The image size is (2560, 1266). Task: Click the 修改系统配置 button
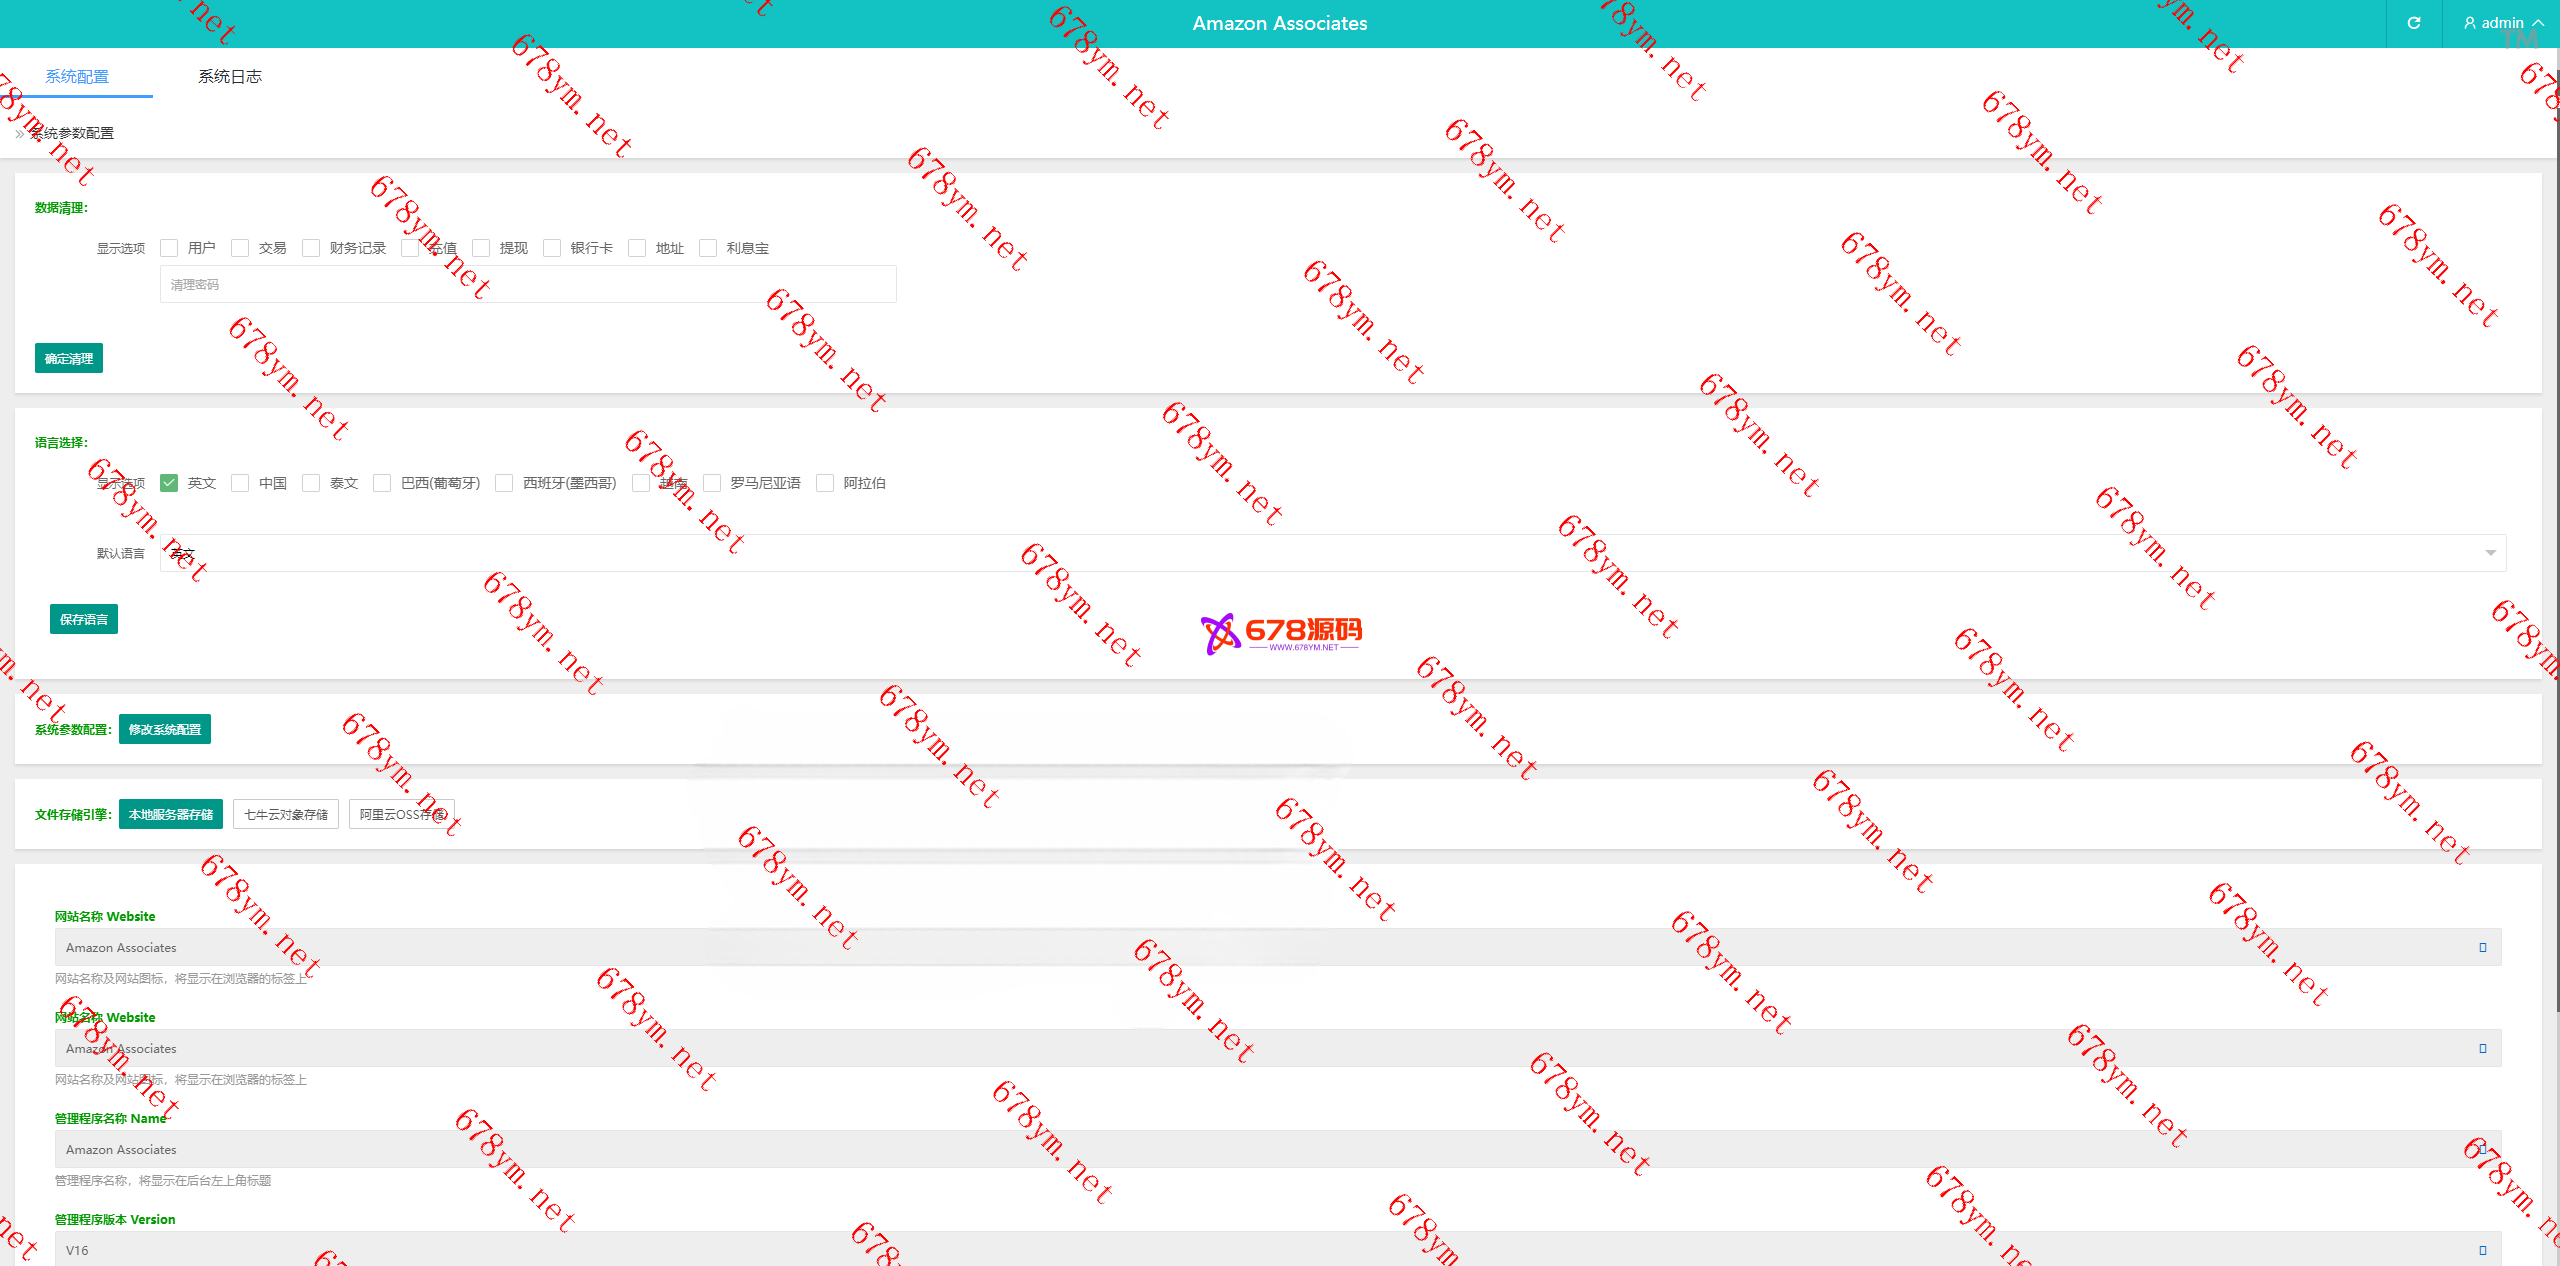[x=165, y=729]
